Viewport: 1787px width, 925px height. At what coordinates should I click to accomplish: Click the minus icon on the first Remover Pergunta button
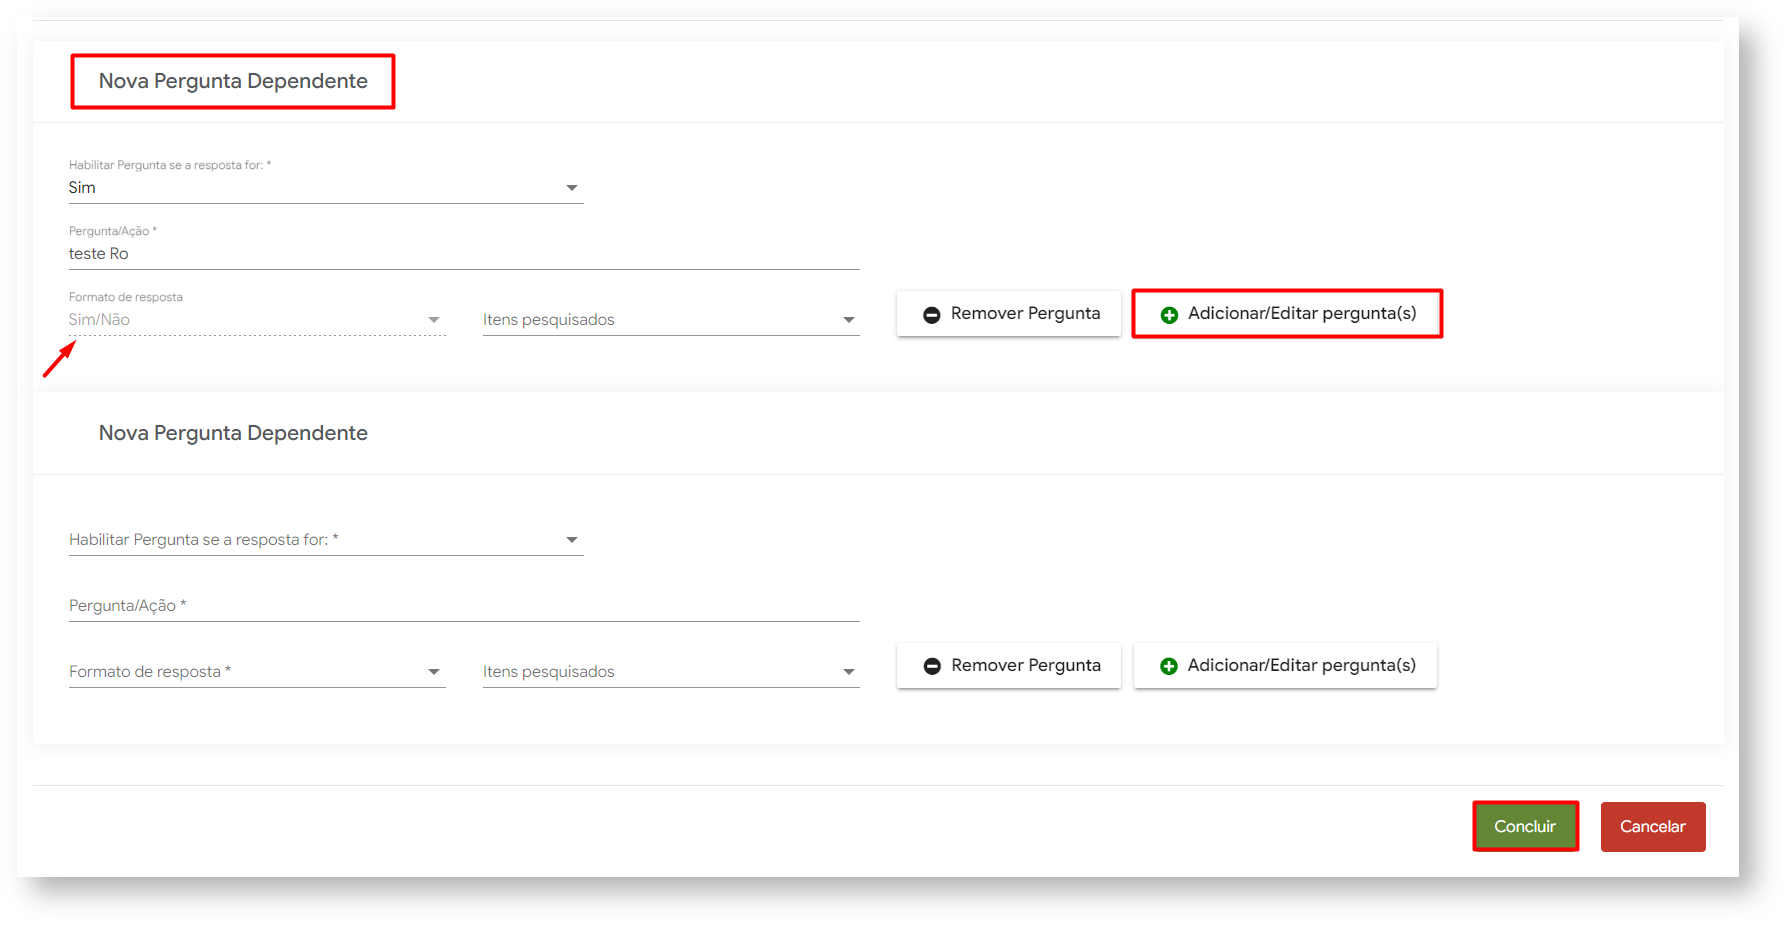point(931,315)
